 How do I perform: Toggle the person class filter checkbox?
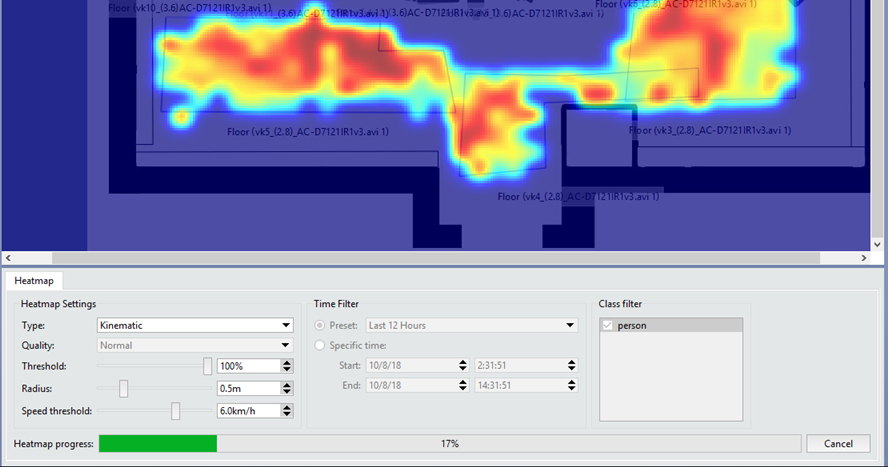tap(607, 325)
